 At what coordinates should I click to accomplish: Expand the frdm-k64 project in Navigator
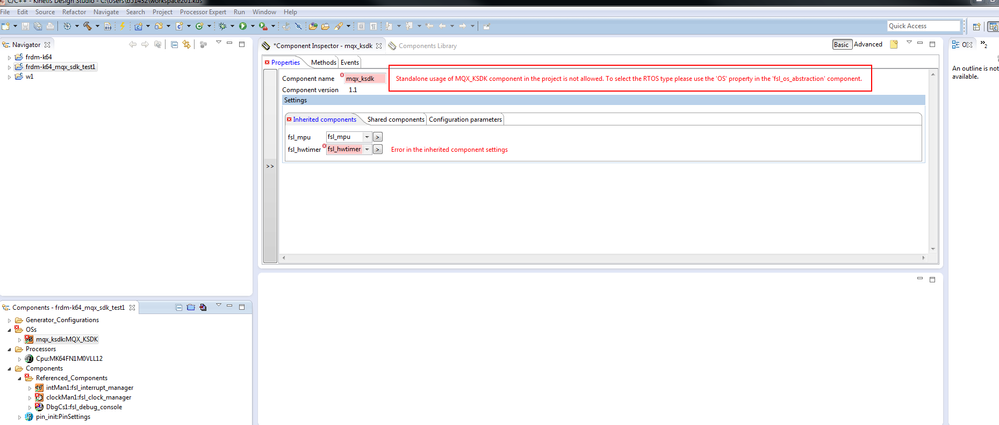(9, 57)
